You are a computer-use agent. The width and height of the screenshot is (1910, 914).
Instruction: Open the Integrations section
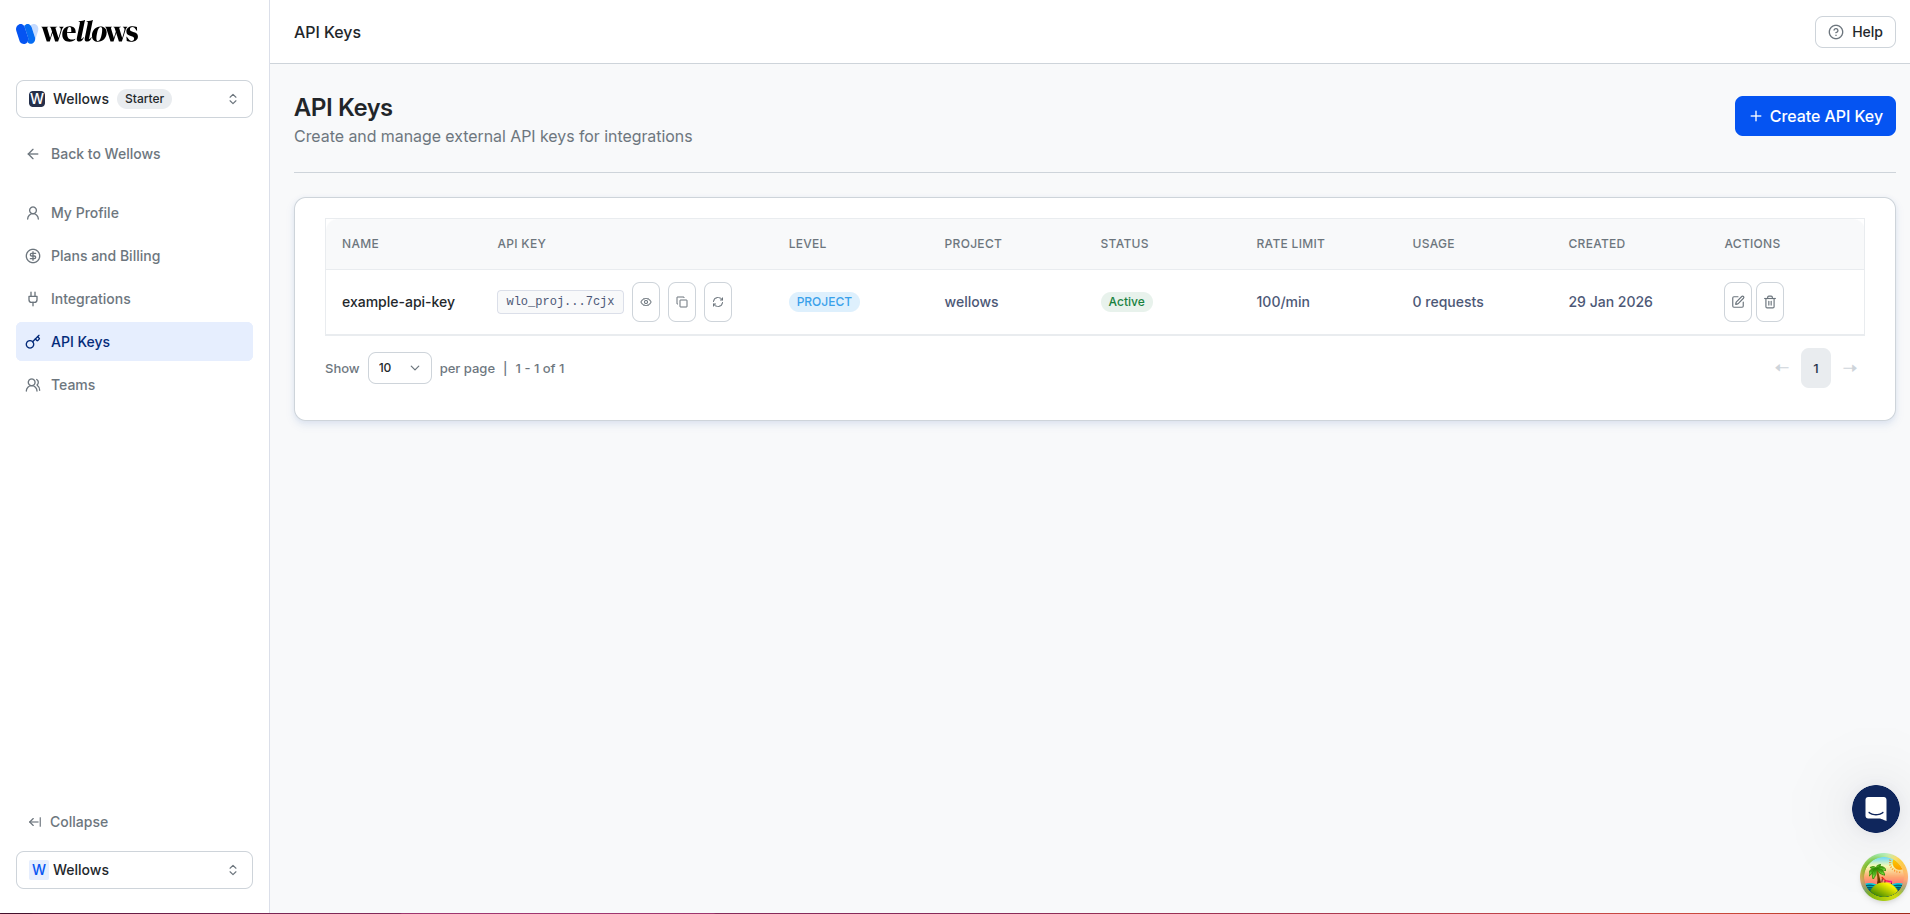coord(90,298)
